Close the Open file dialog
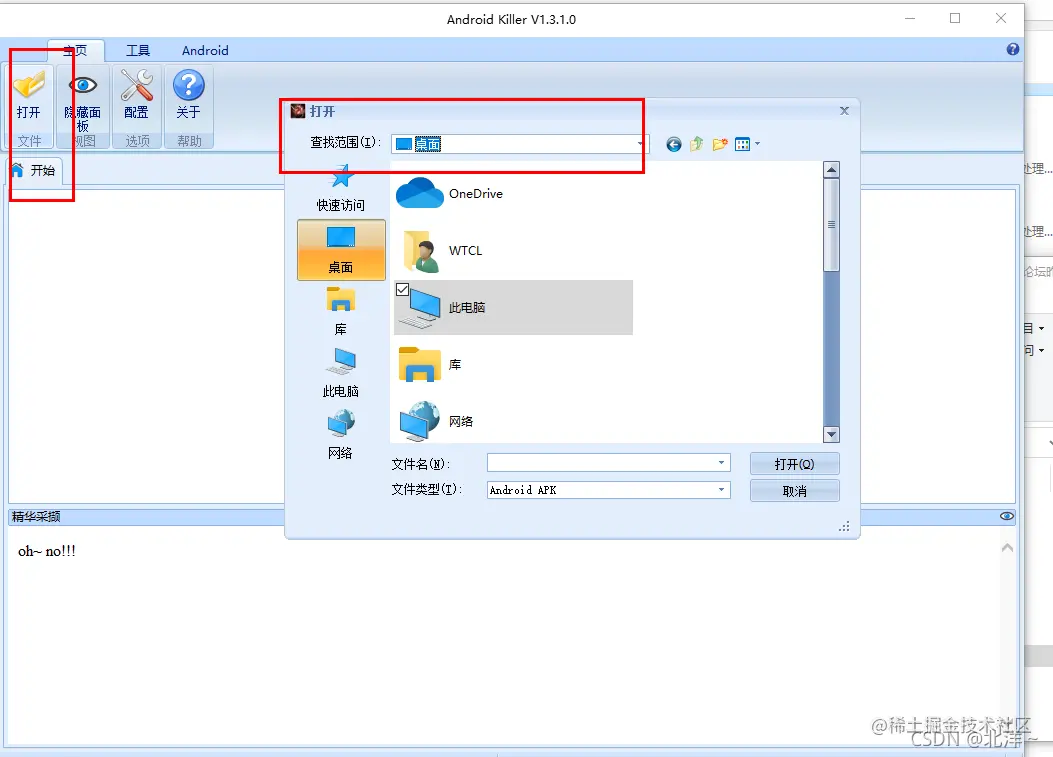Image resolution: width=1053 pixels, height=757 pixels. [844, 111]
